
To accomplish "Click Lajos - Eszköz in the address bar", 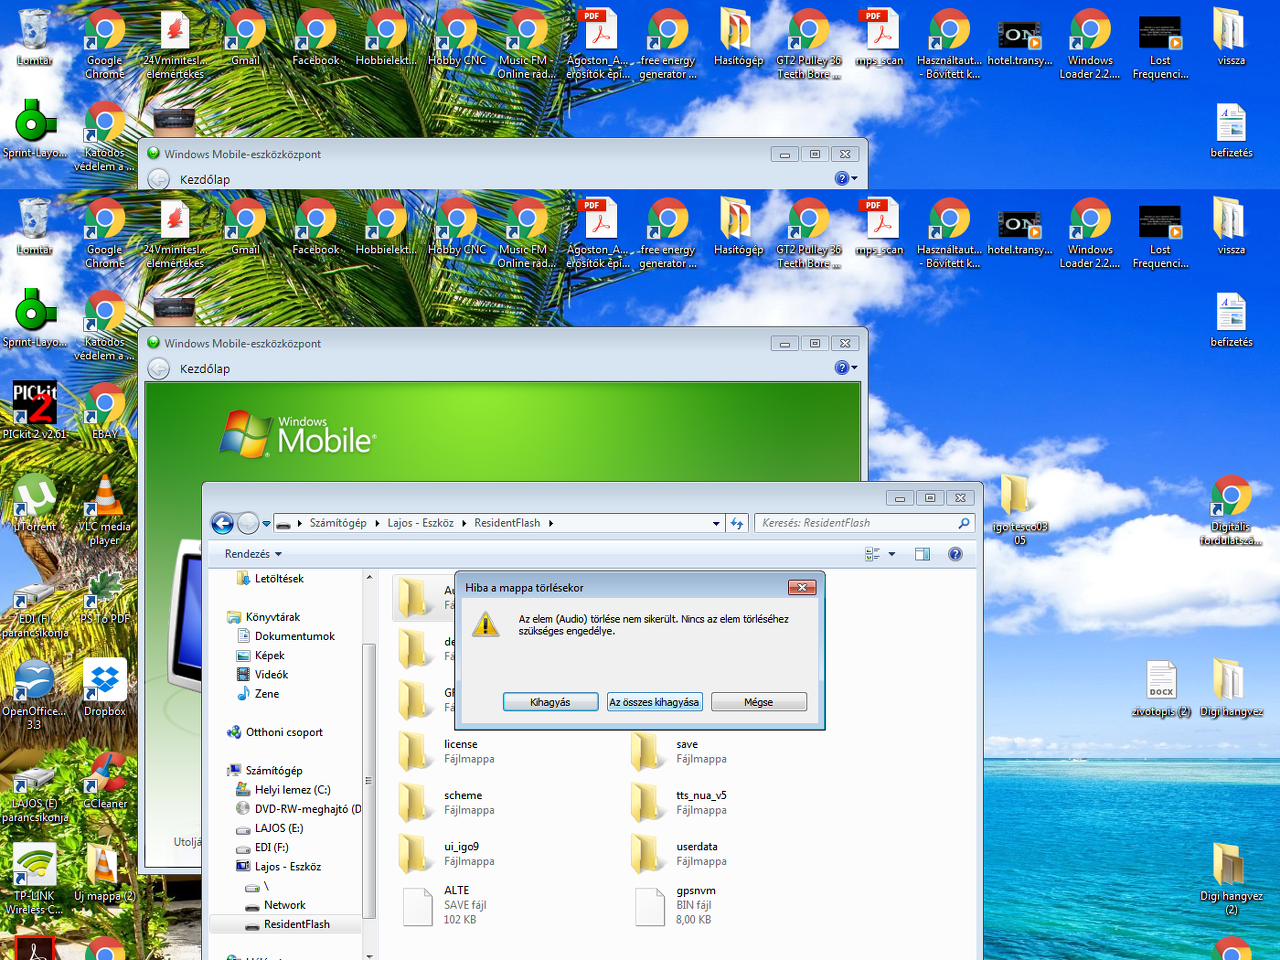I will point(420,523).
